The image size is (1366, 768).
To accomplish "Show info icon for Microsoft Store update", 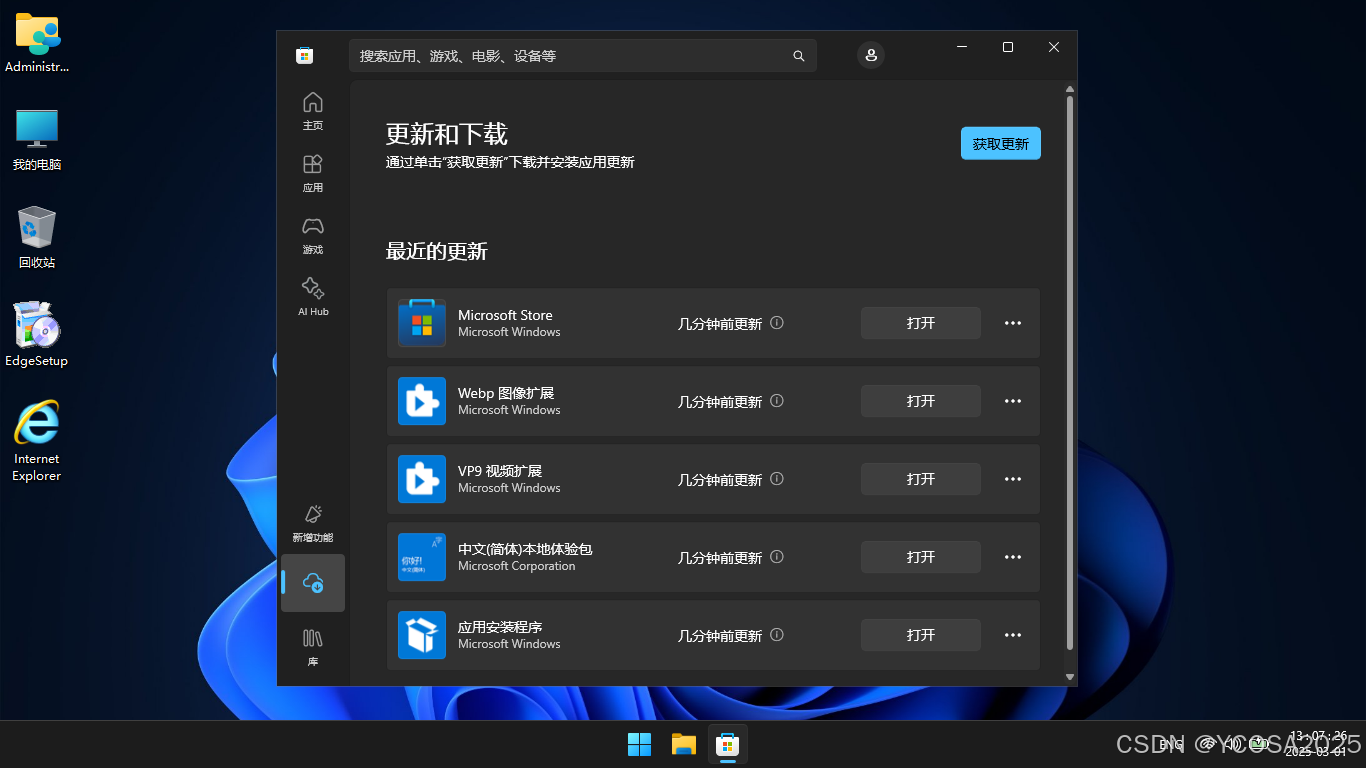I will pos(777,323).
